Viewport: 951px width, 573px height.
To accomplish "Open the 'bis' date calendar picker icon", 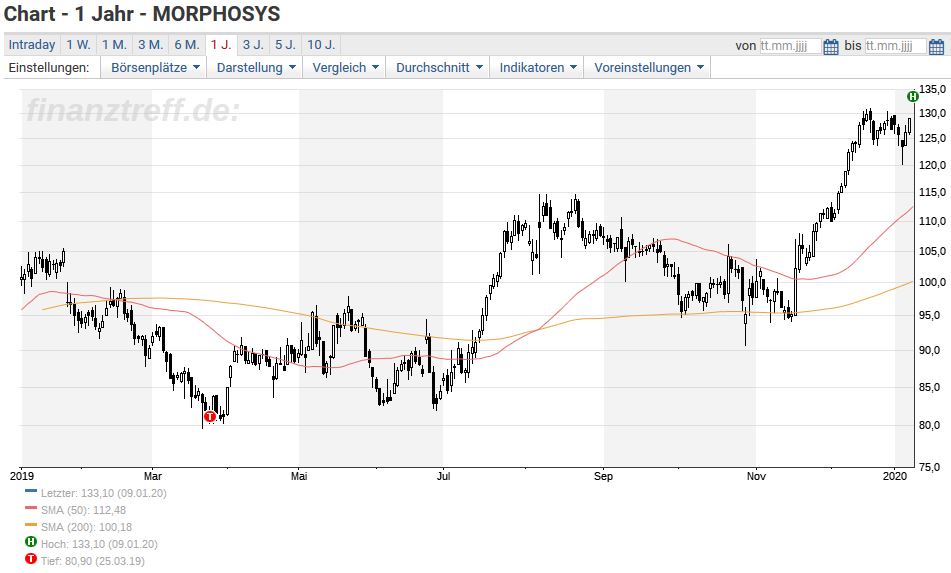I will point(936,46).
